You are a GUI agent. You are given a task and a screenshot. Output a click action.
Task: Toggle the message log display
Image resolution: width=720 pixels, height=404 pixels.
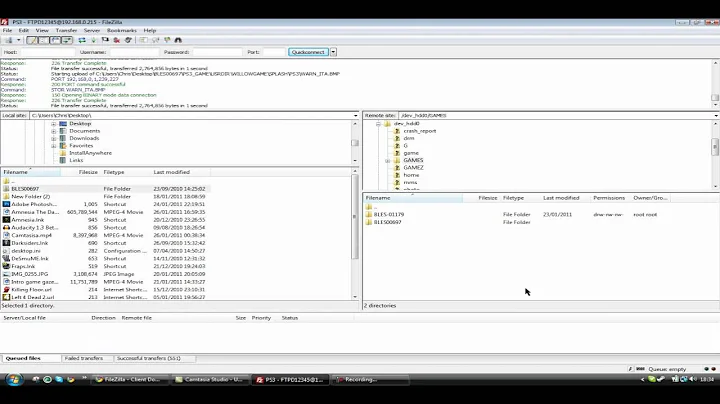32,40
